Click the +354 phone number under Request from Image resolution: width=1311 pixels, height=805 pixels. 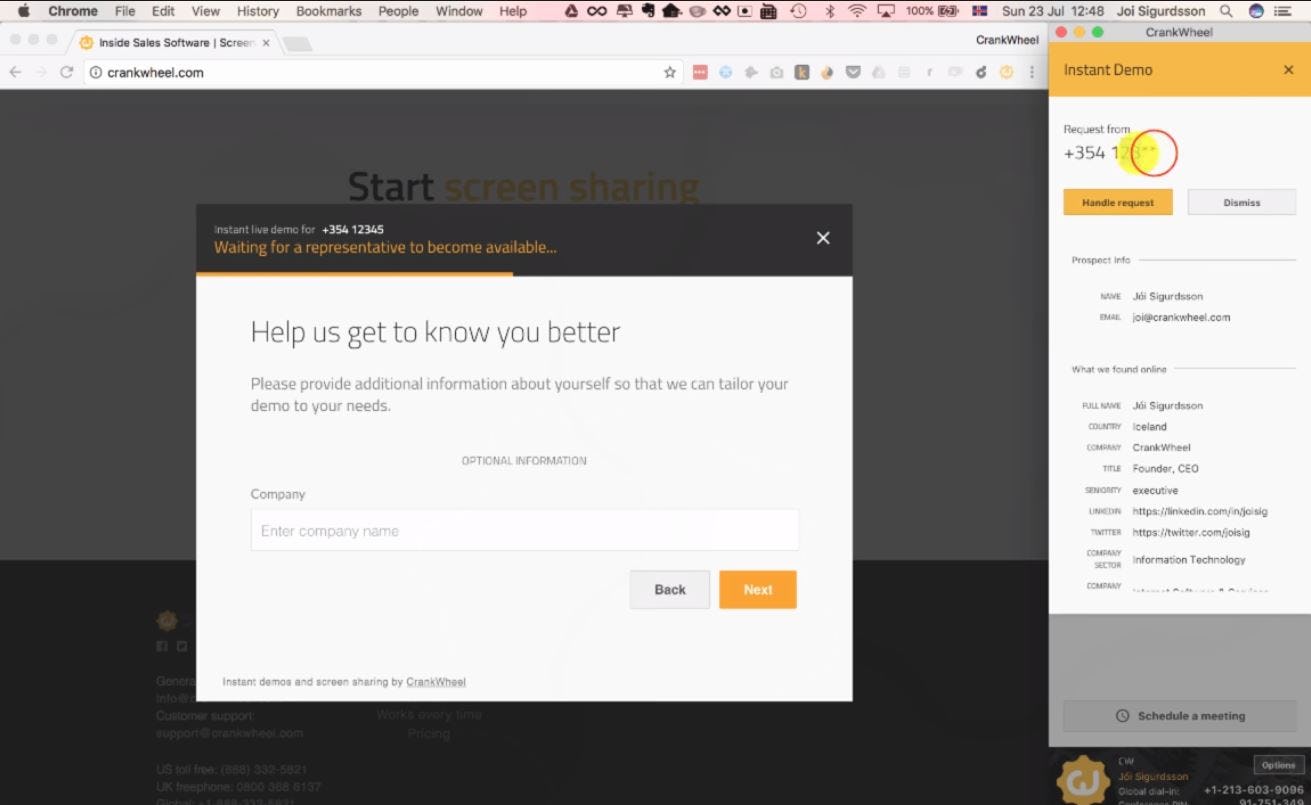click(1110, 153)
